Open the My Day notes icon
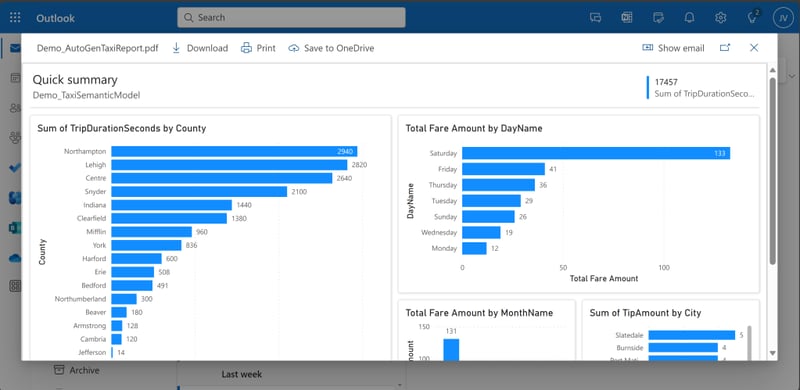Viewport: 800px width, 390px height. [658, 18]
